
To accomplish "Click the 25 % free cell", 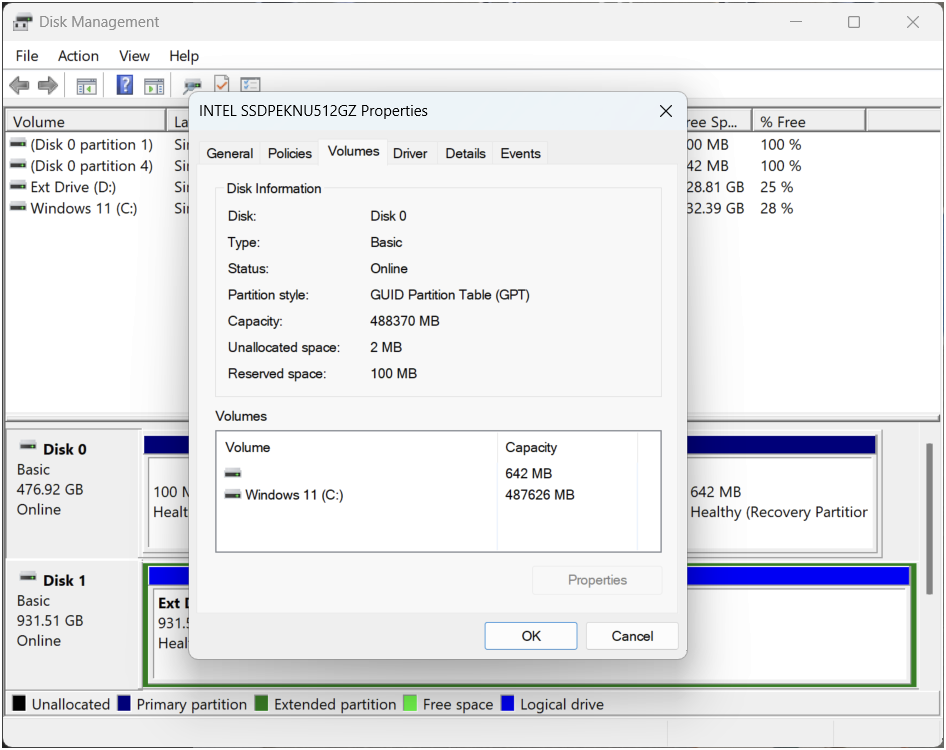I will (x=776, y=187).
